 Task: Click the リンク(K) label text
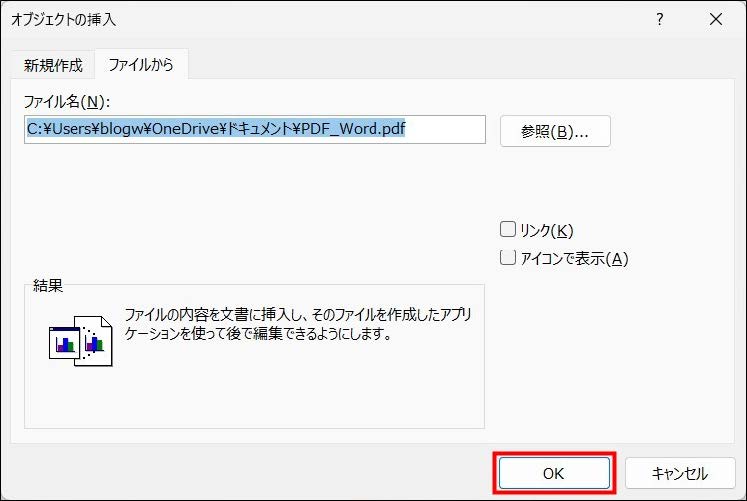tap(547, 231)
